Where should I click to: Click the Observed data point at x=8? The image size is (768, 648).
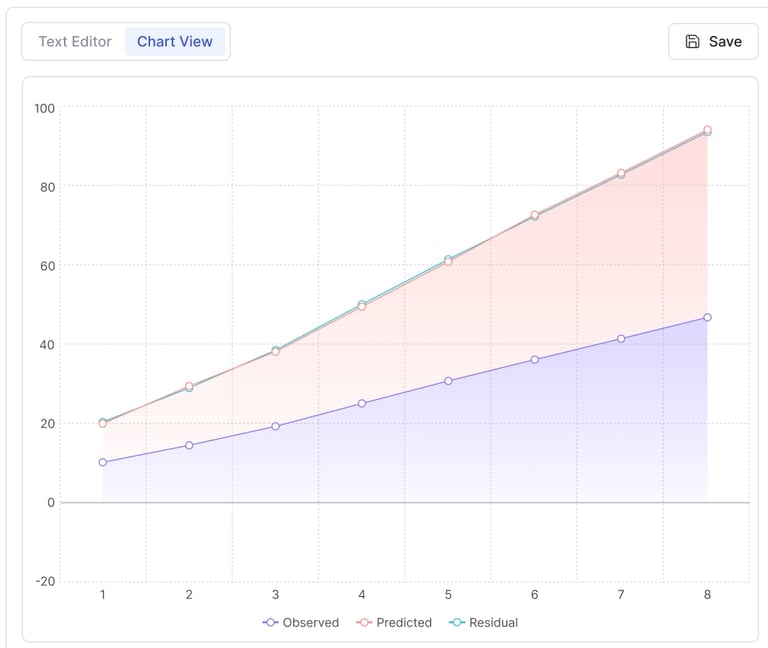click(707, 317)
